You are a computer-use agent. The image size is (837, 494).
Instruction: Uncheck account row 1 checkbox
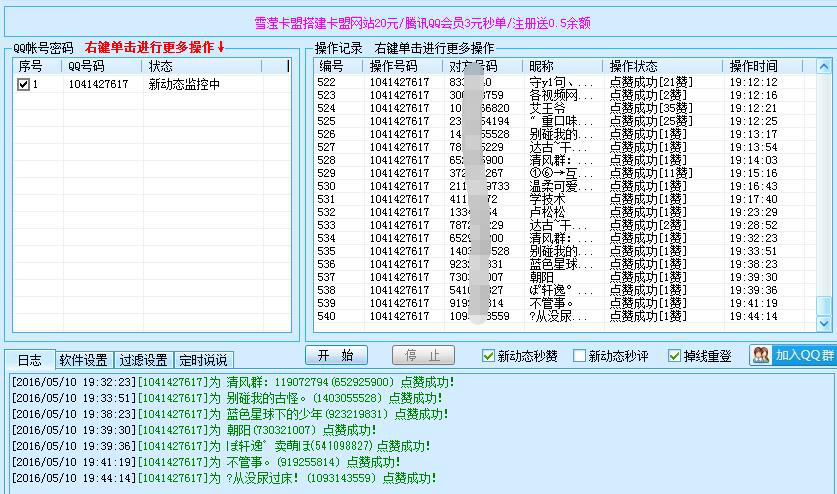[23, 84]
